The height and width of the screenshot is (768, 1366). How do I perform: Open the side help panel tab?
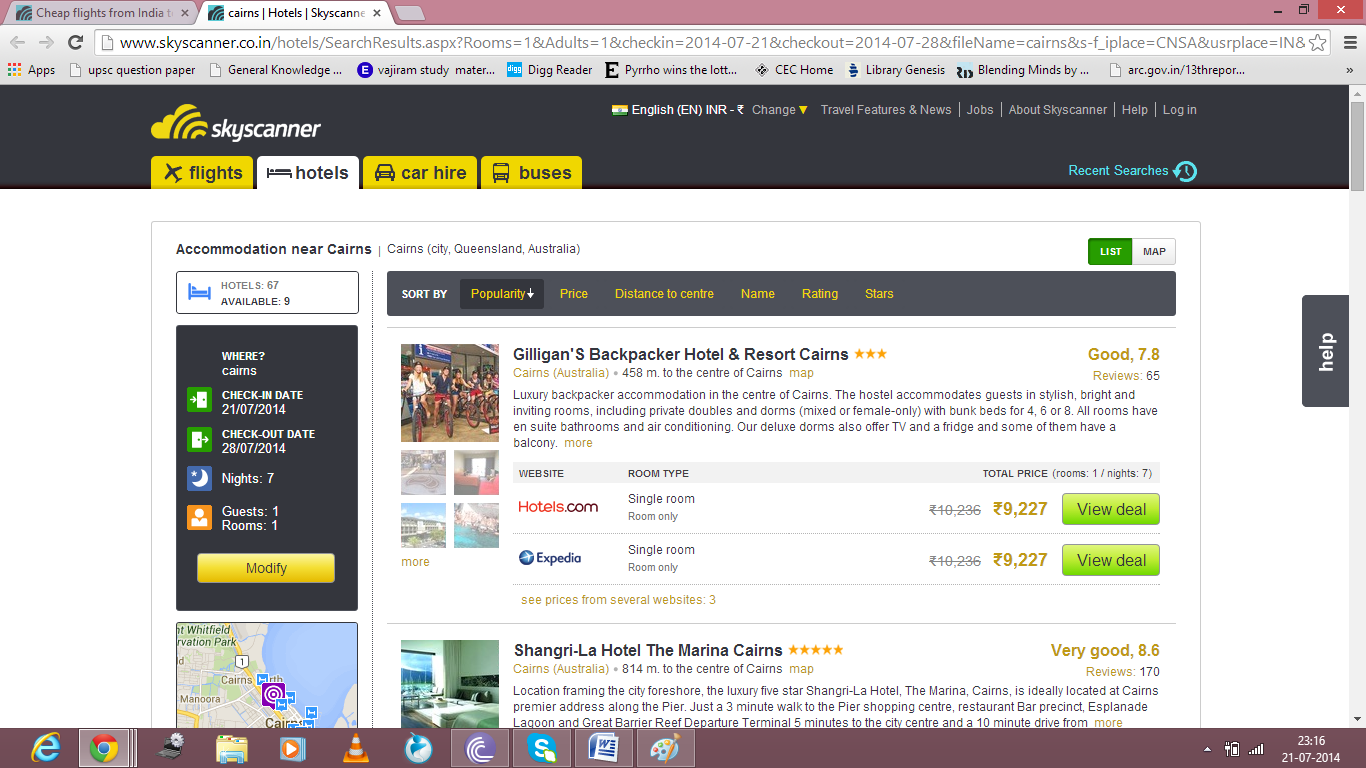(x=1326, y=351)
